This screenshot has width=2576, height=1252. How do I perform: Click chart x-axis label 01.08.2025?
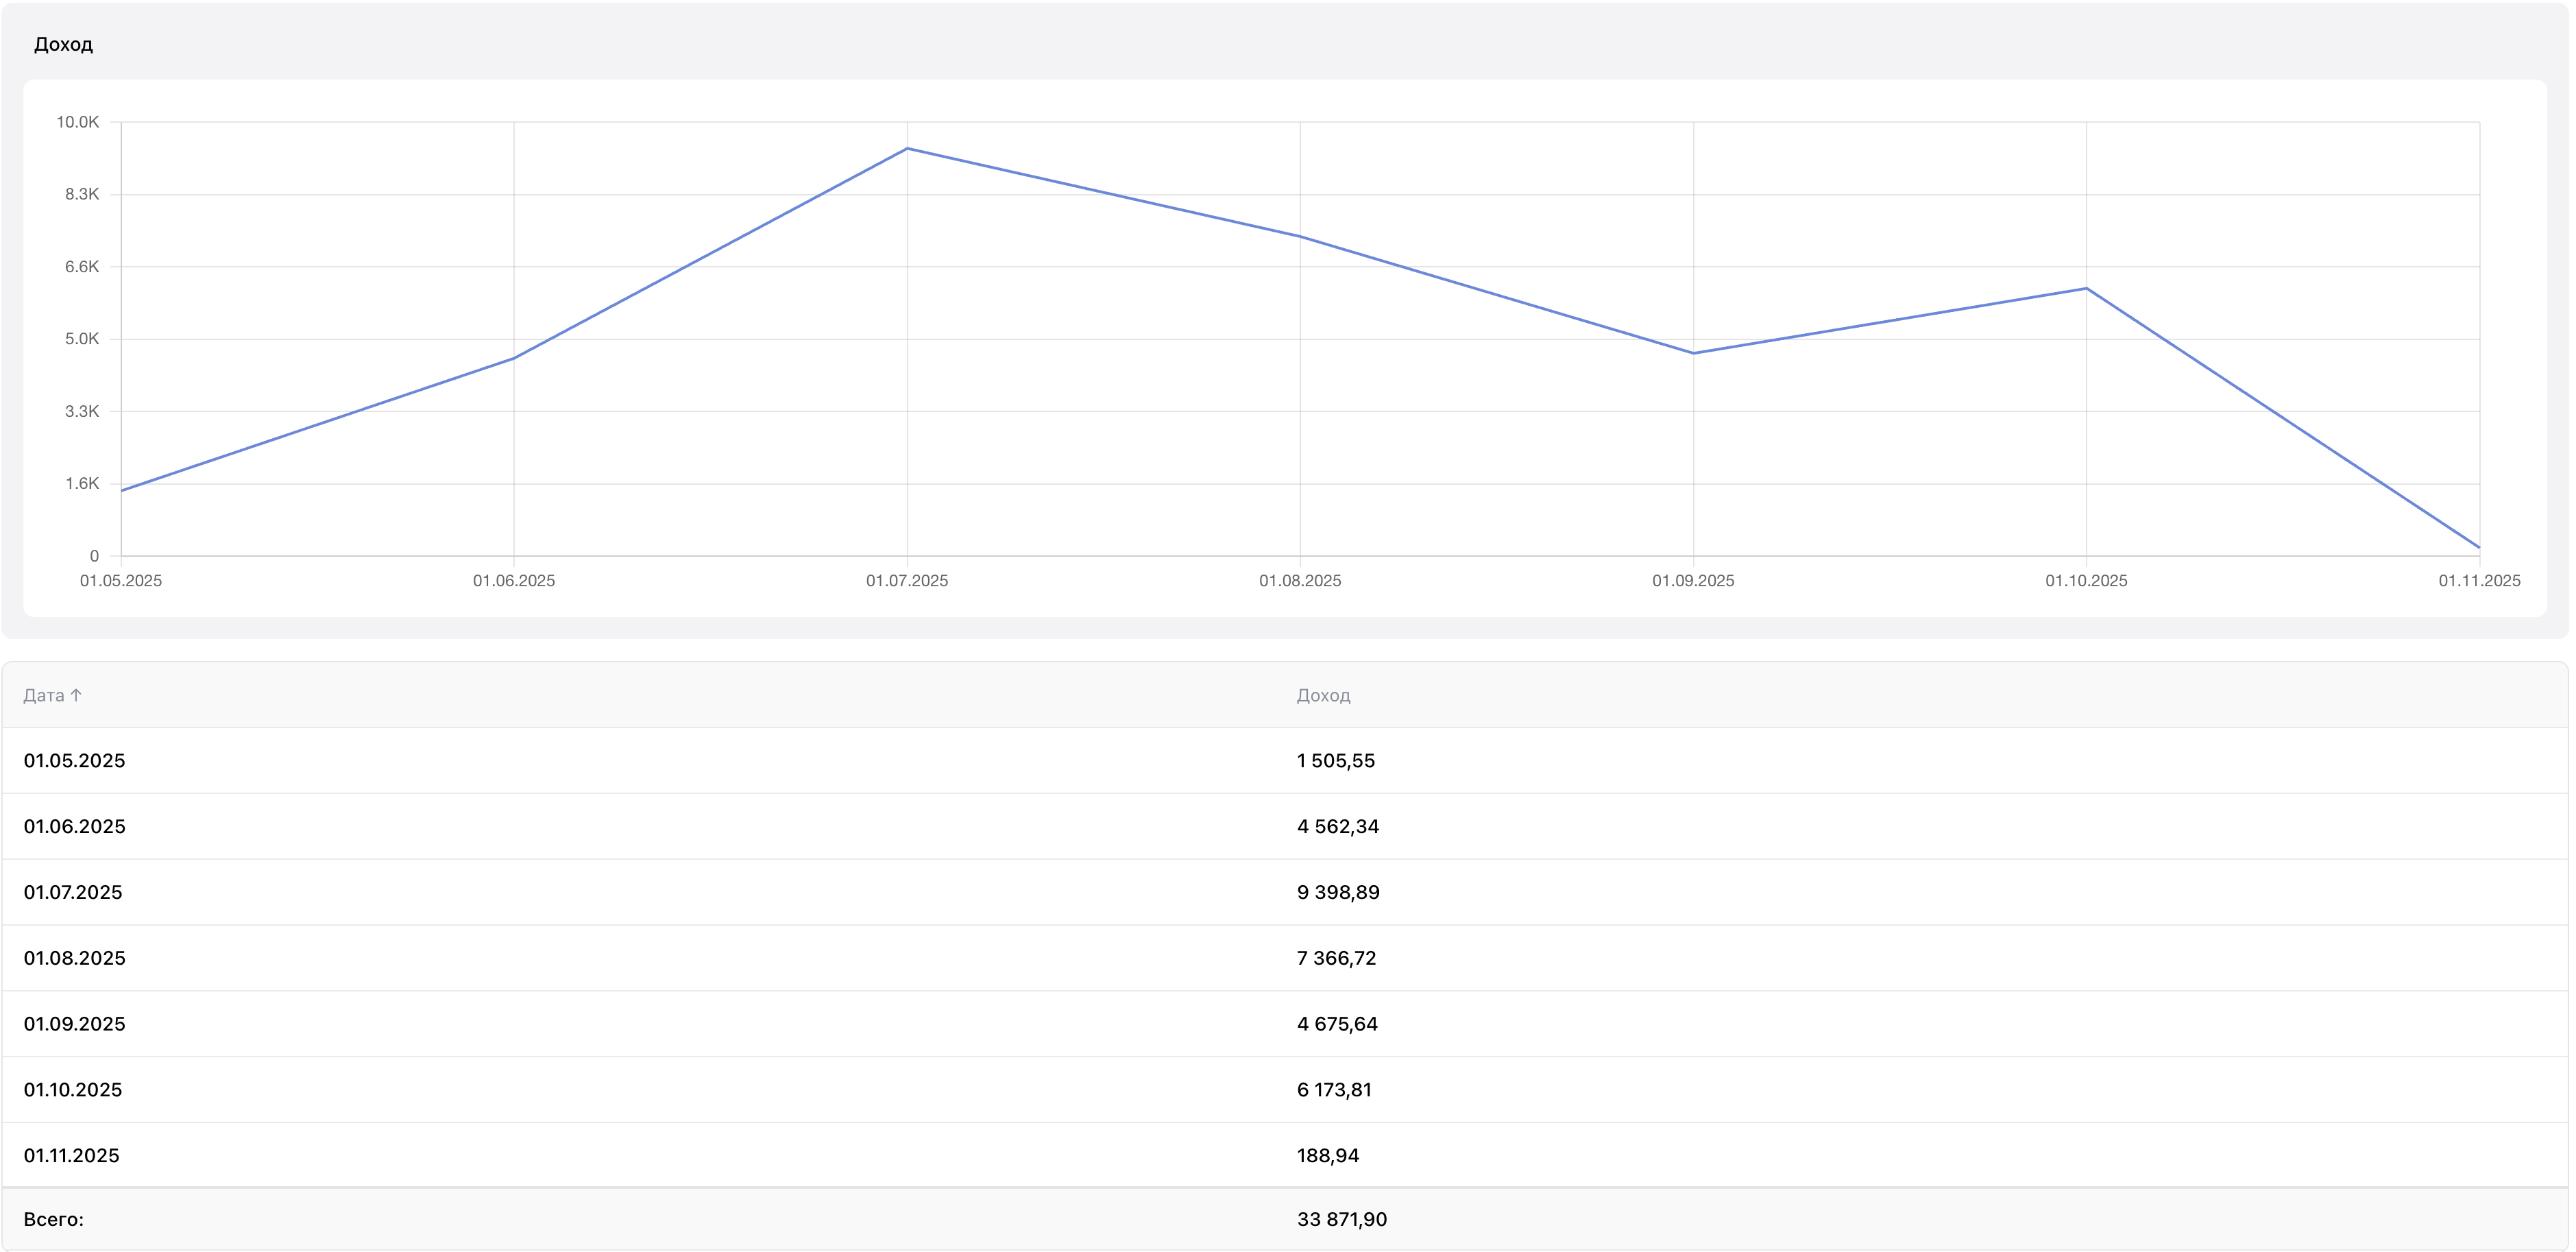point(1299,581)
